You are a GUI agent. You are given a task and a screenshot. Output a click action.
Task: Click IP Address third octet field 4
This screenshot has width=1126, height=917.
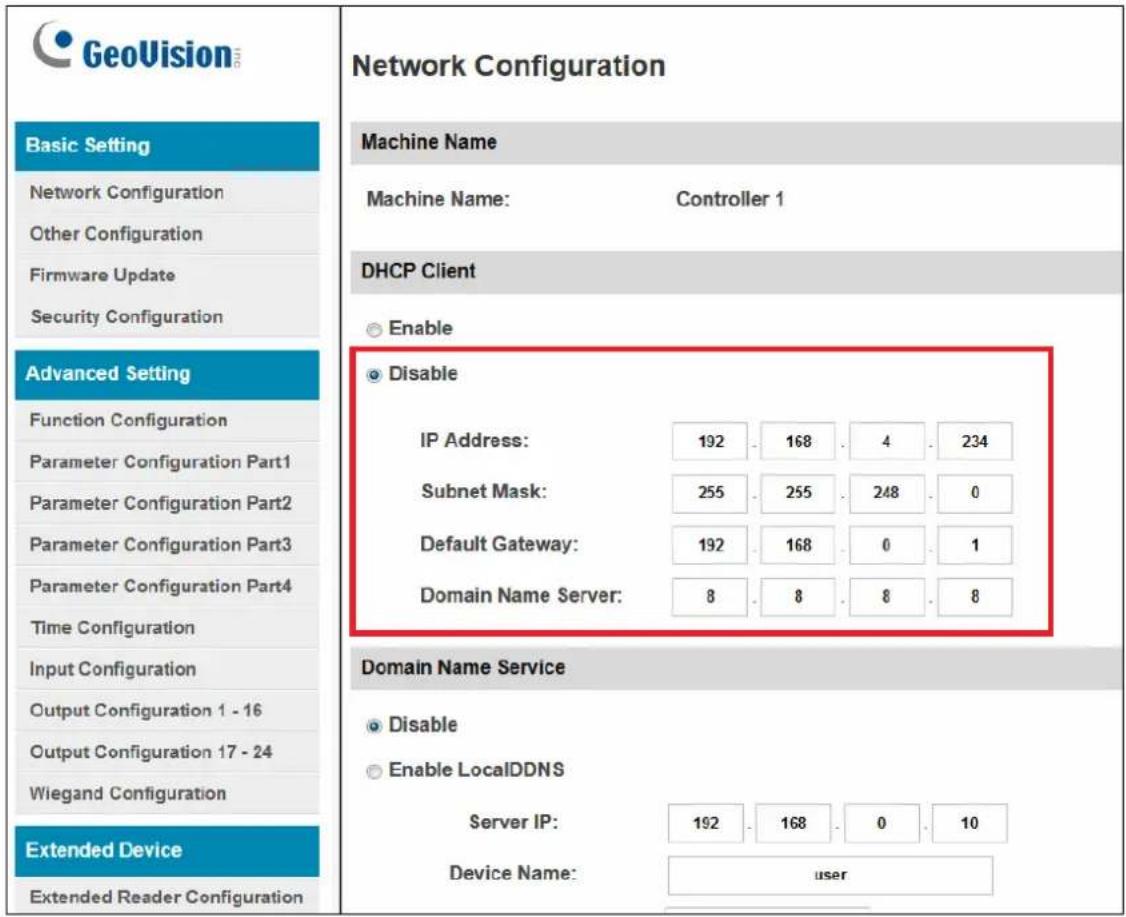pos(886,441)
